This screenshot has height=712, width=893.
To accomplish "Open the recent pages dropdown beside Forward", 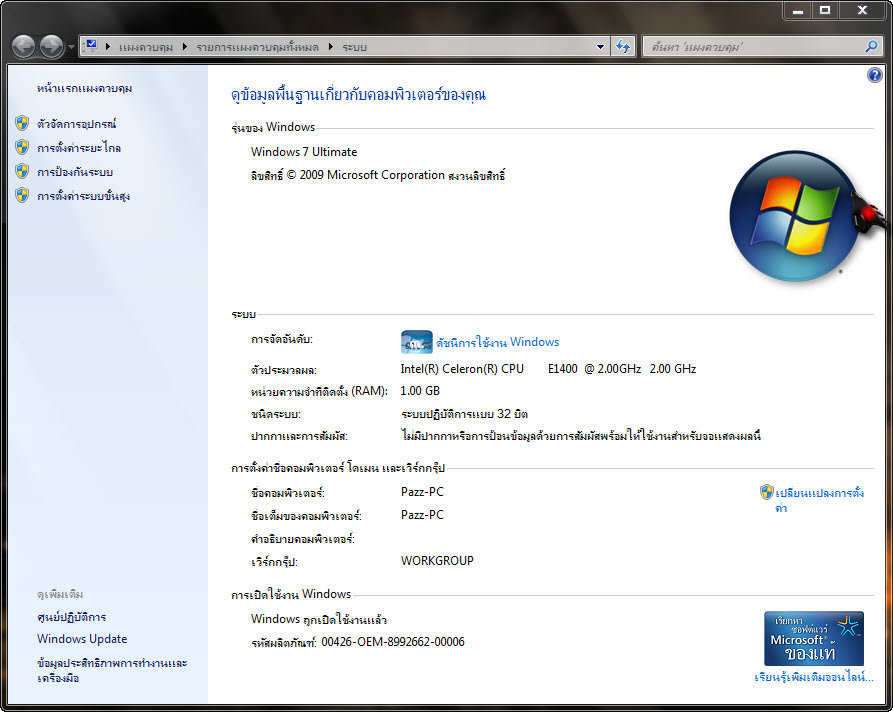I will coord(71,47).
